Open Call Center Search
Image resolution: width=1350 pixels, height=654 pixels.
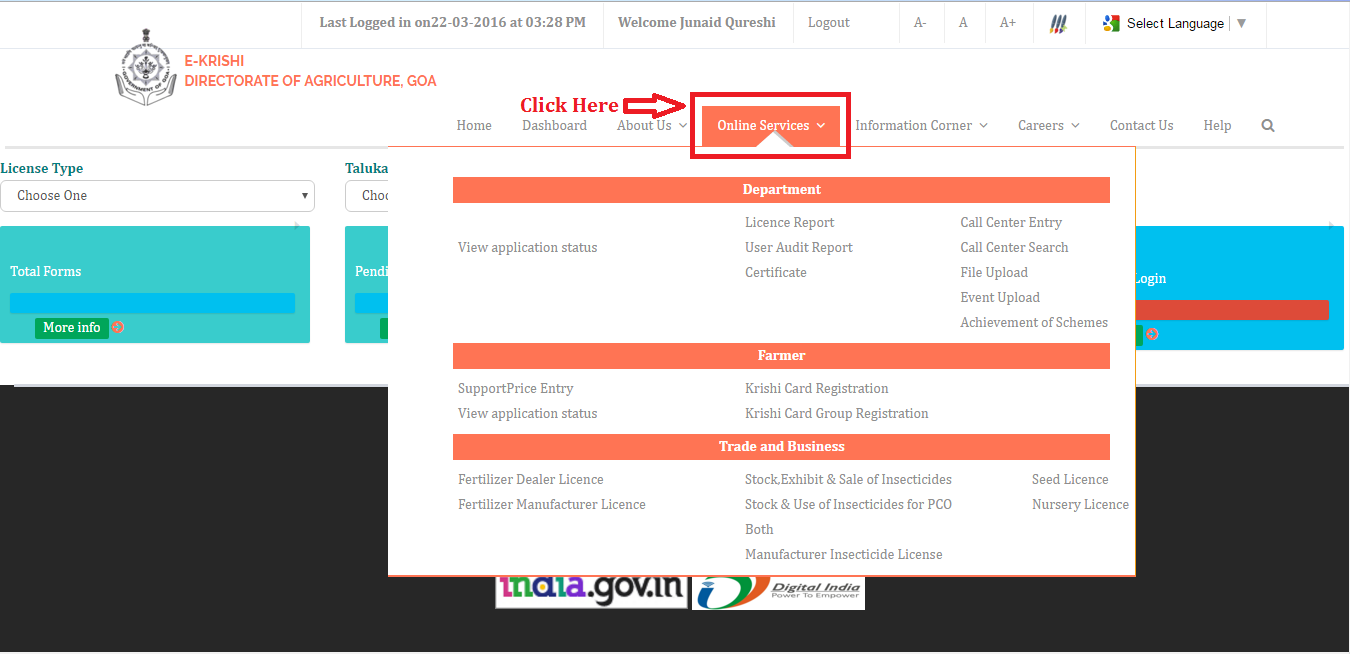tap(1014, 247)
